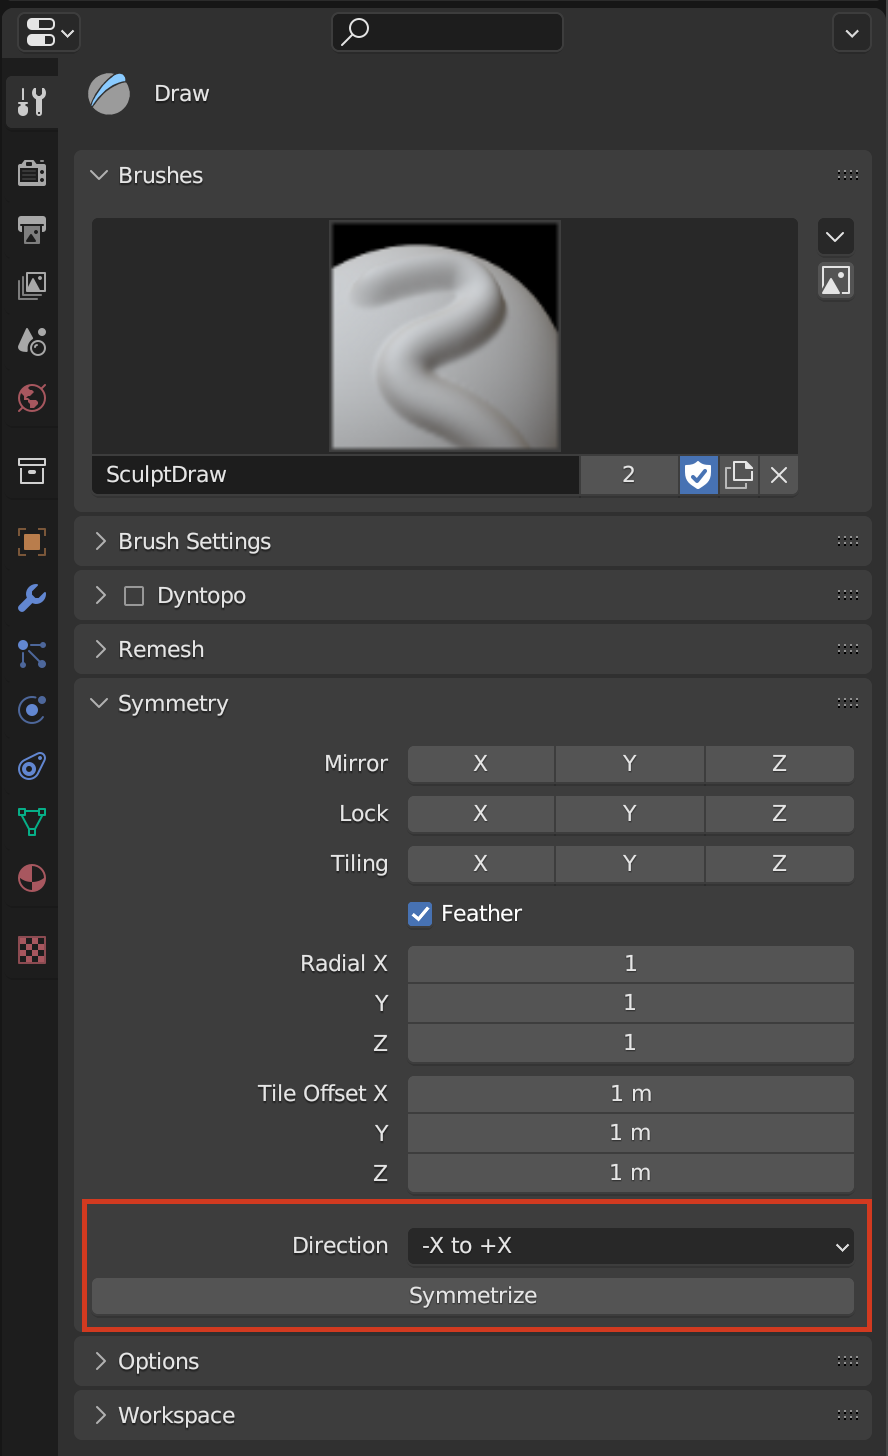Collapse the Symmetry panel

172,703
